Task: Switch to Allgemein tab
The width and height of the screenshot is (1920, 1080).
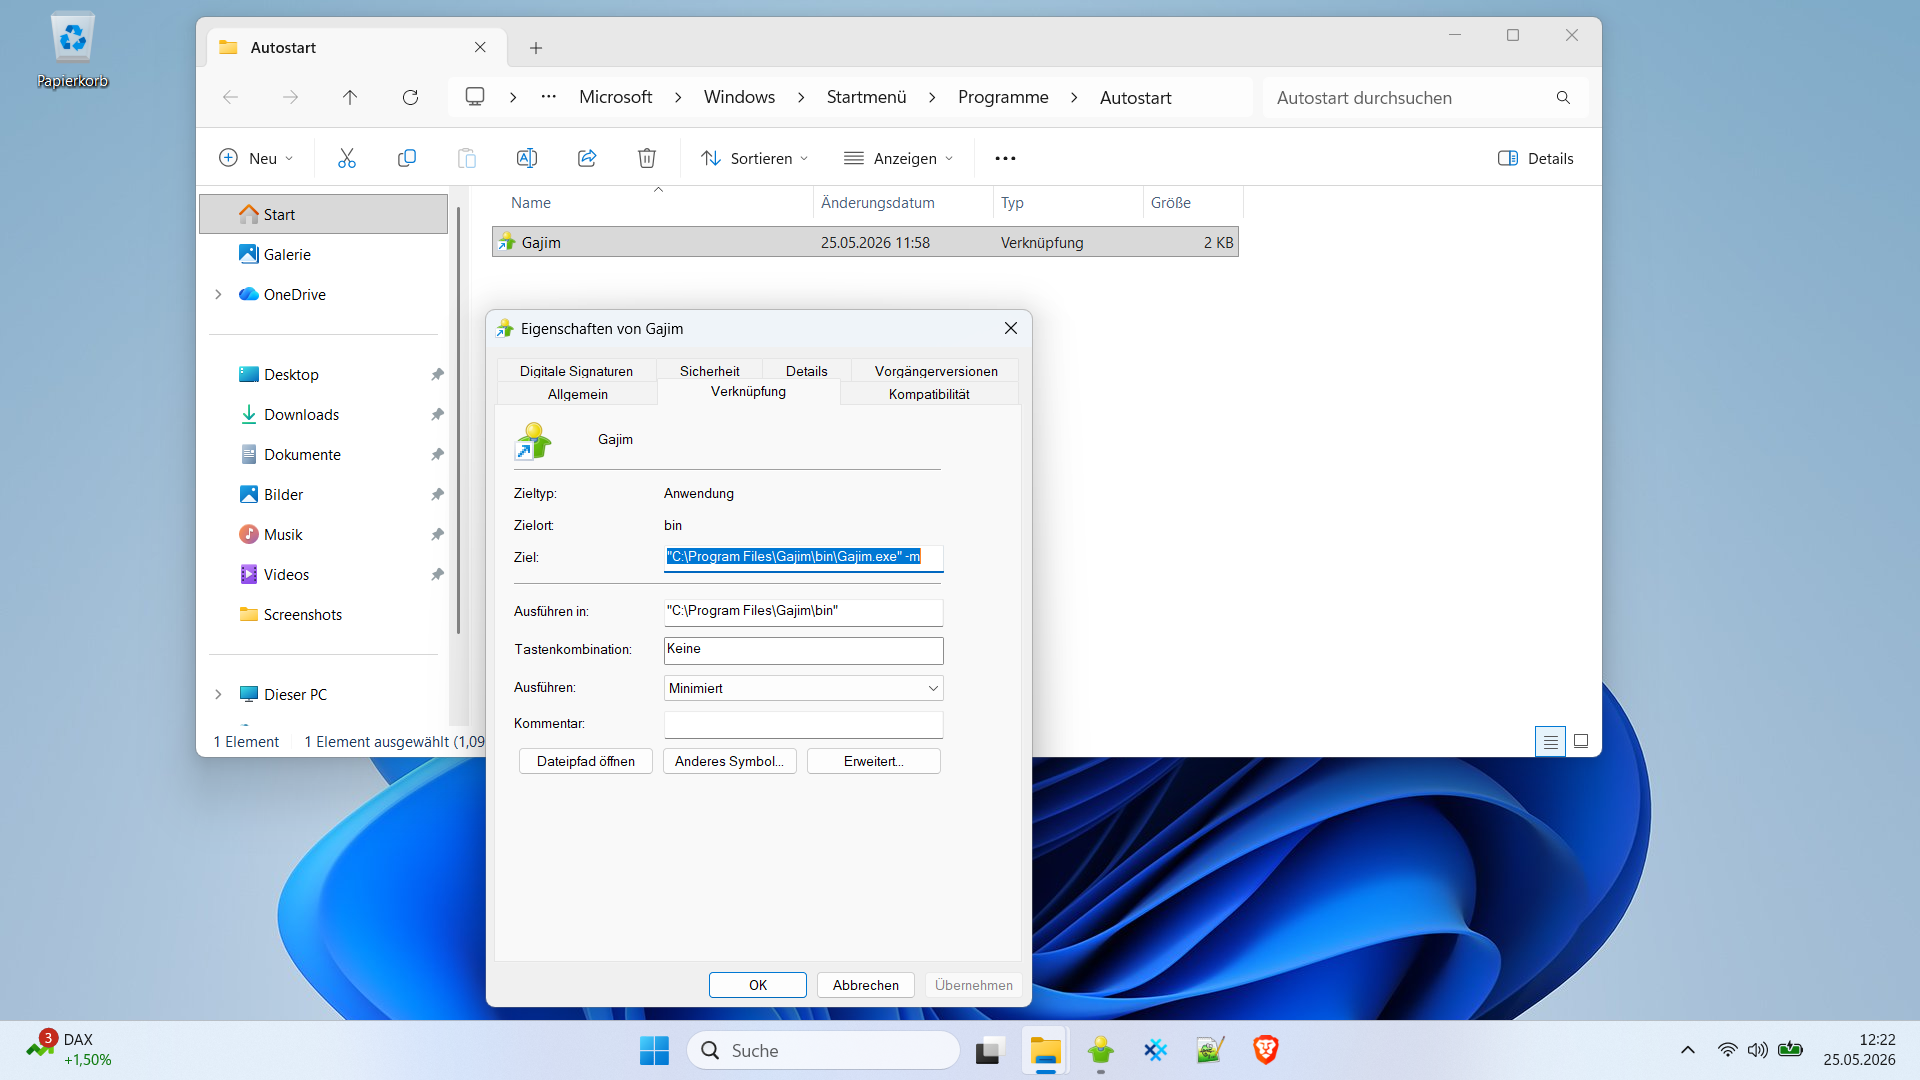Action: (x=577, y=394)
